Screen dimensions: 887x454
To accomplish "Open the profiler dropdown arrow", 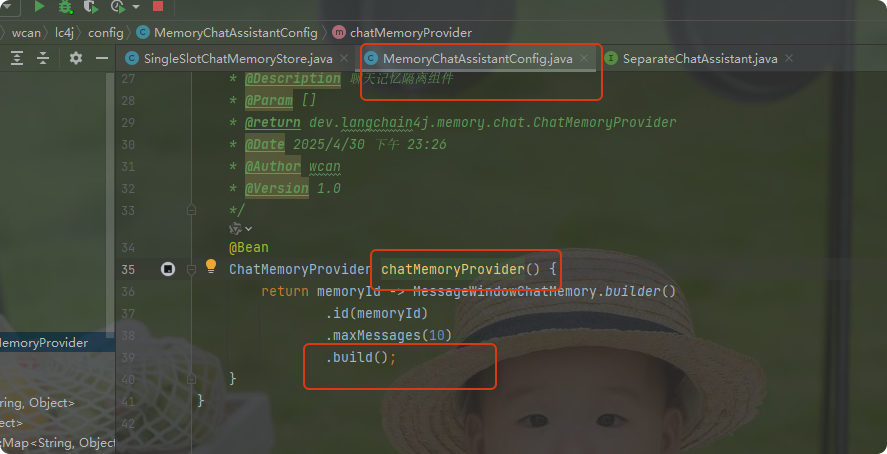I will (x=136, y=7).
